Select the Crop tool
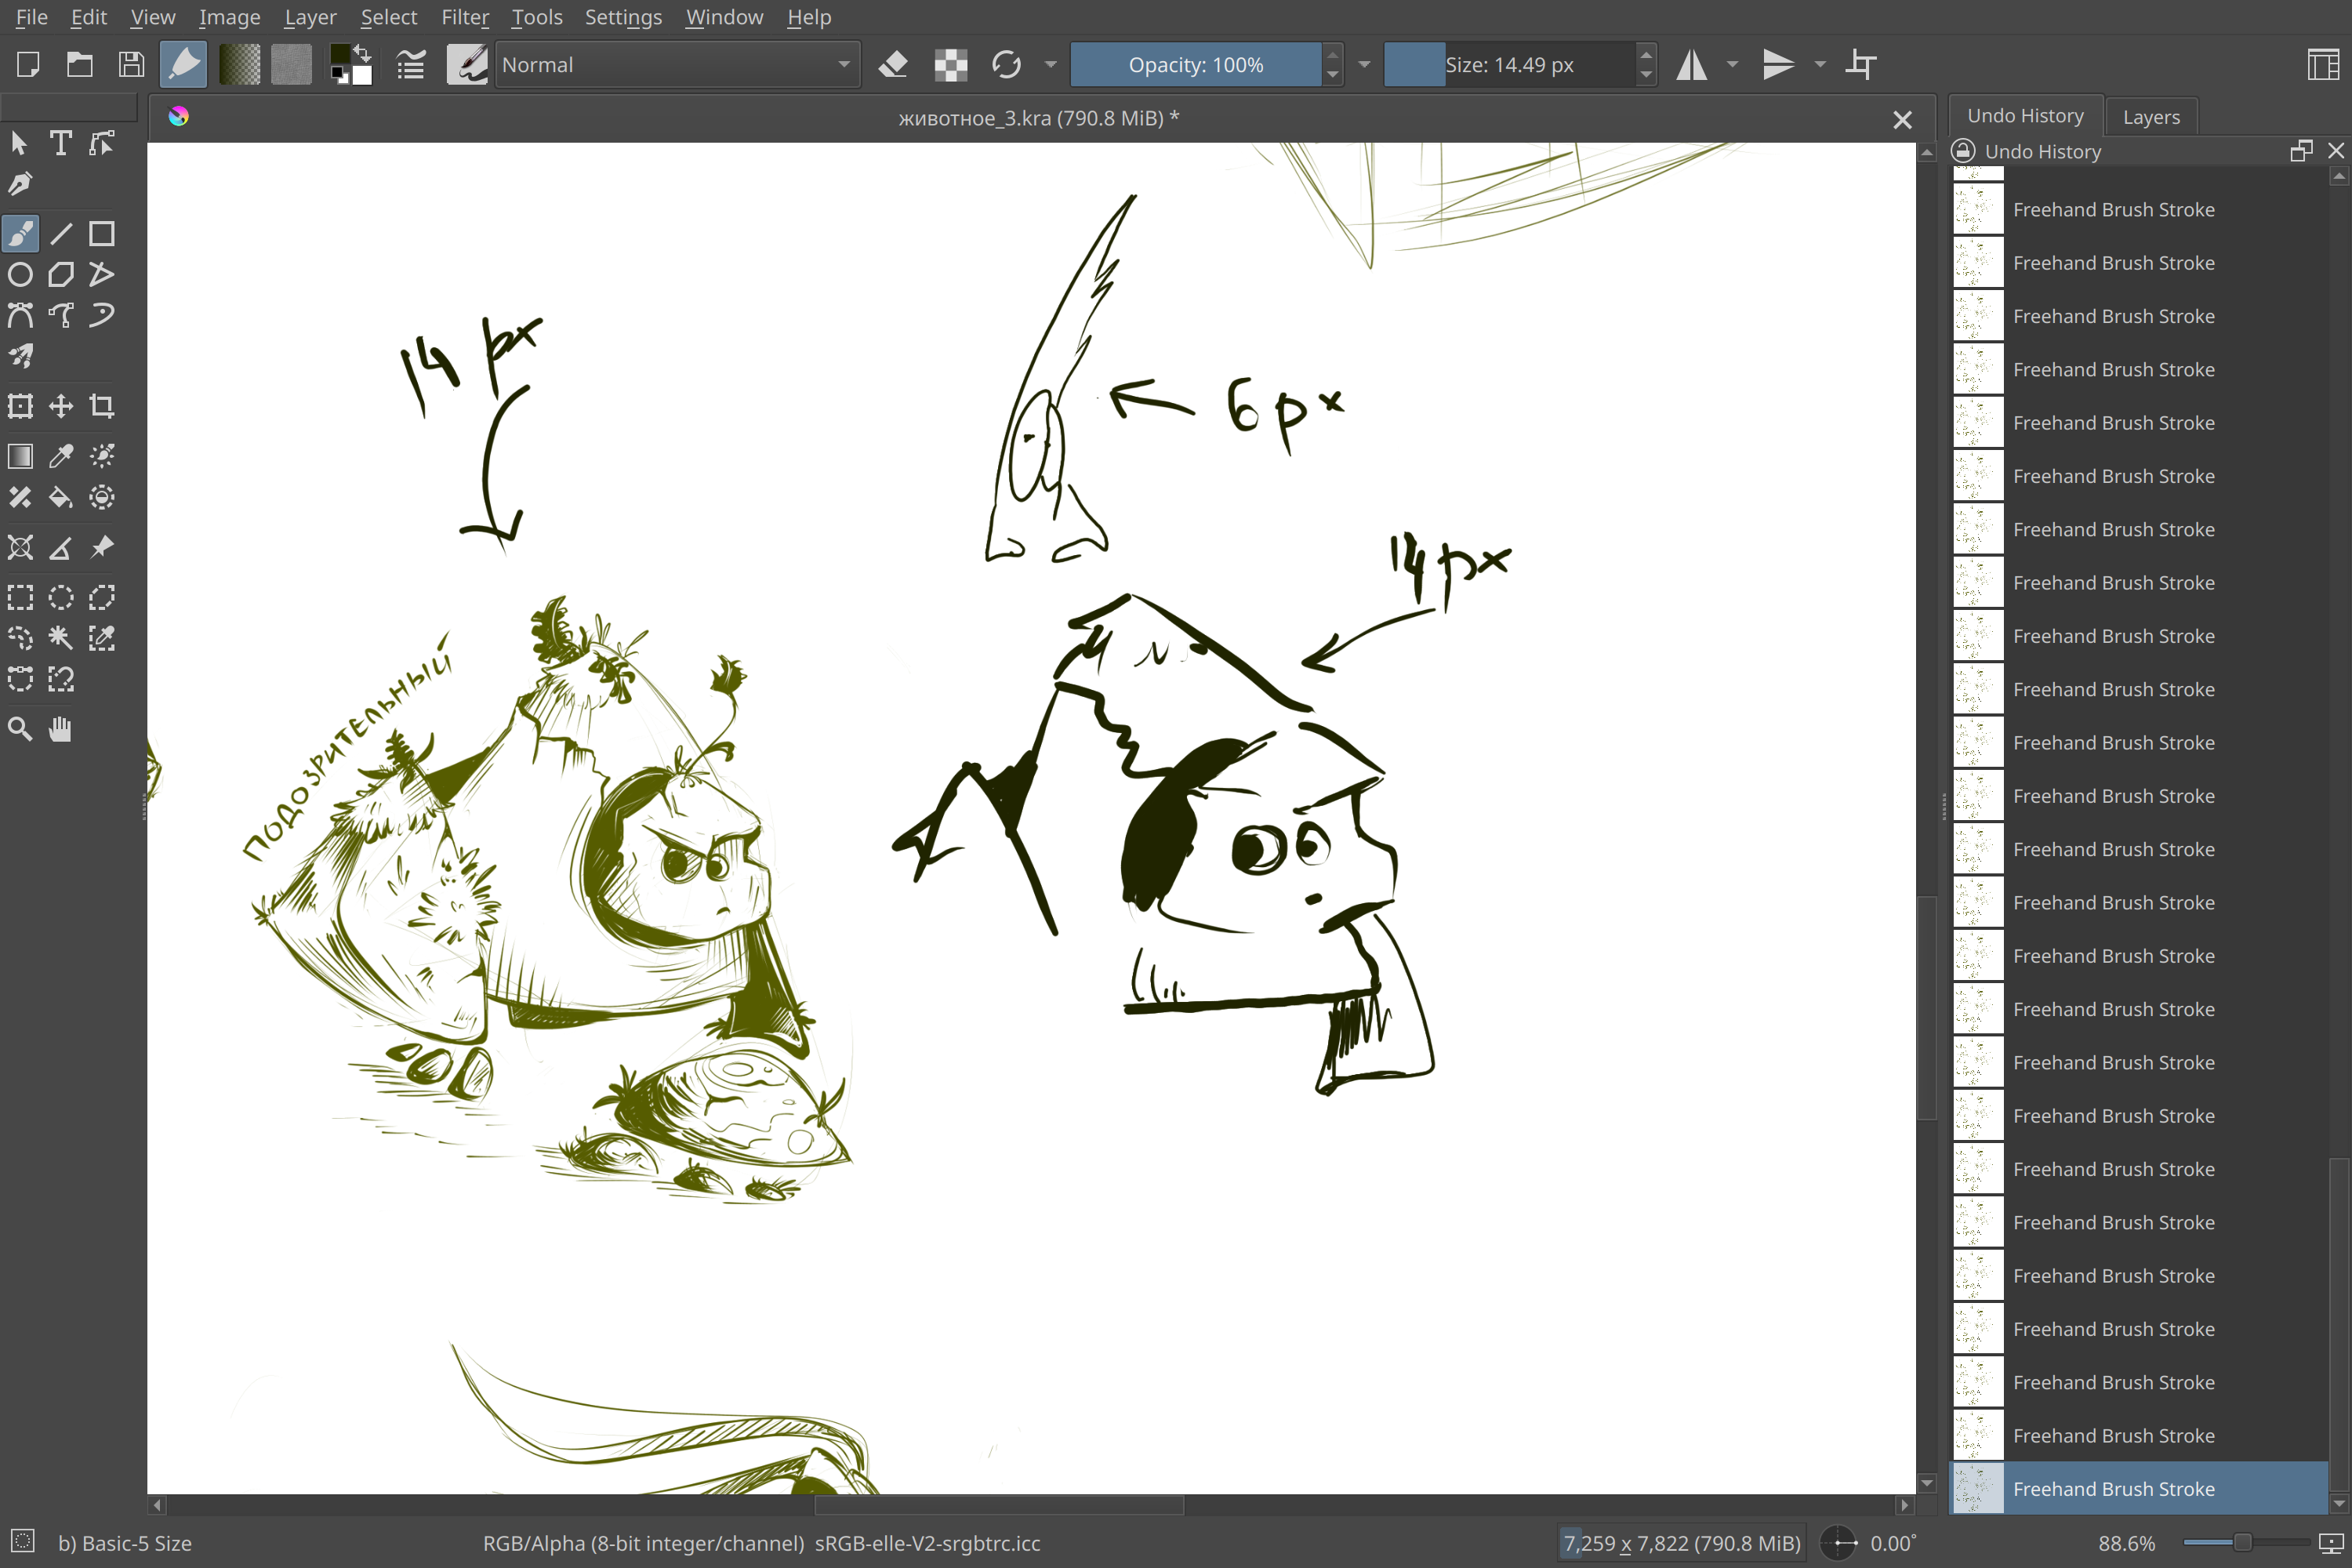The width and height of the screenshot is (2352, 1568). [x=101, y=406]
